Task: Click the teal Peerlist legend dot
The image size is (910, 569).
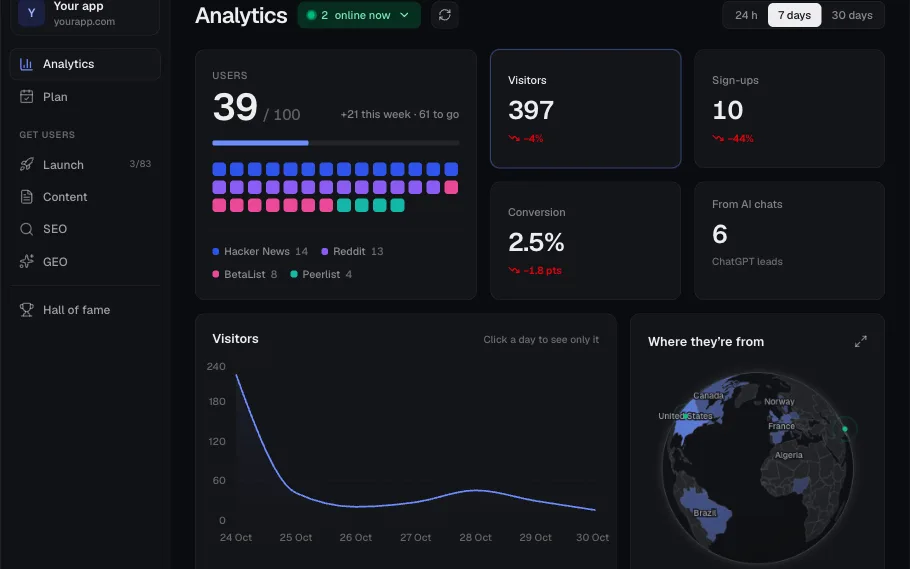Action: click(x=294, y=274)
